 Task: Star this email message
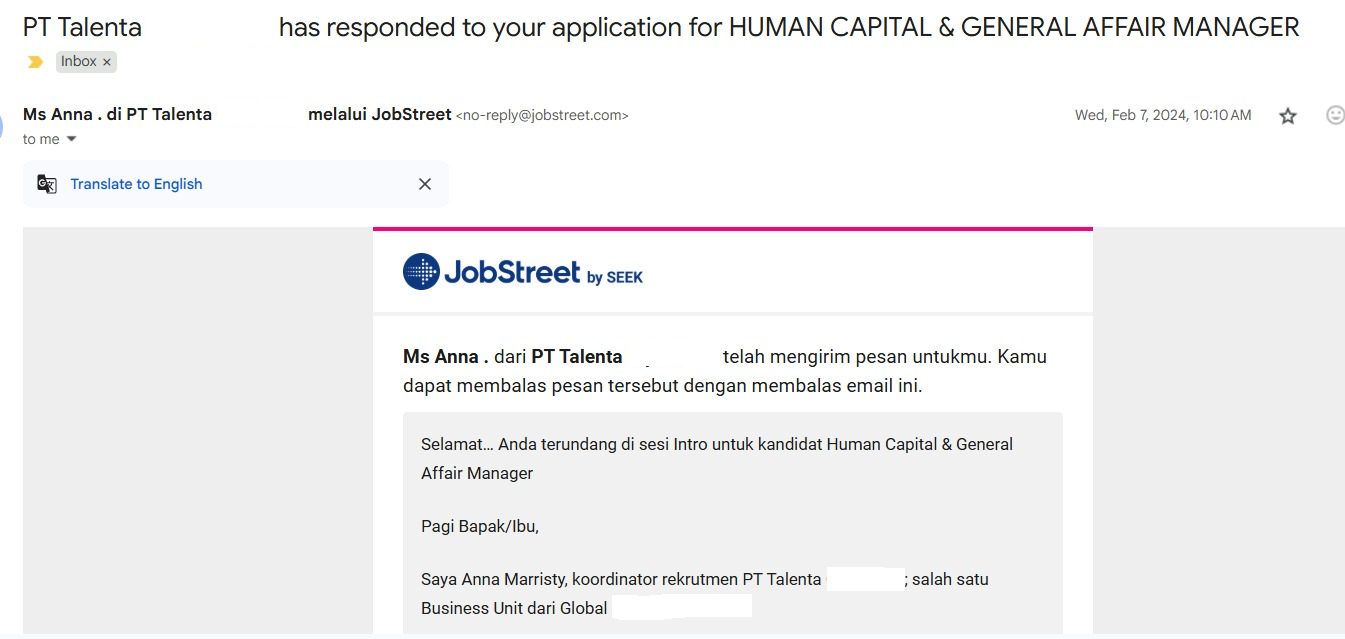(x=1288, y=116)
